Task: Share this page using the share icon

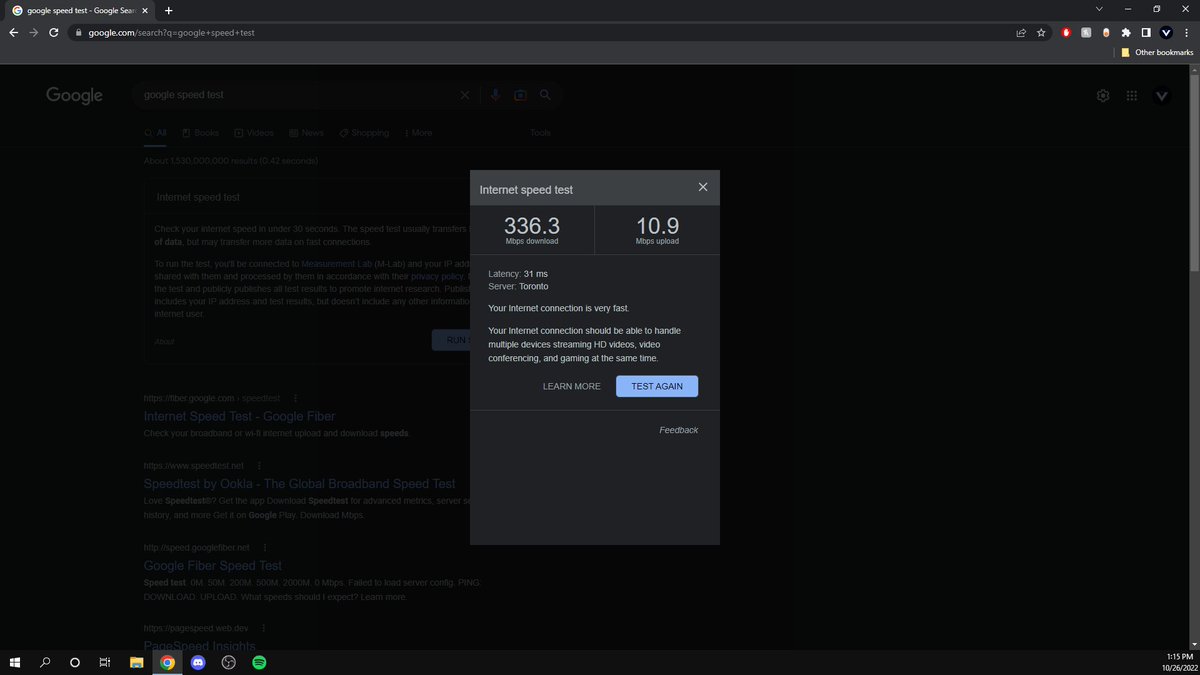Action: [1021, 32]
